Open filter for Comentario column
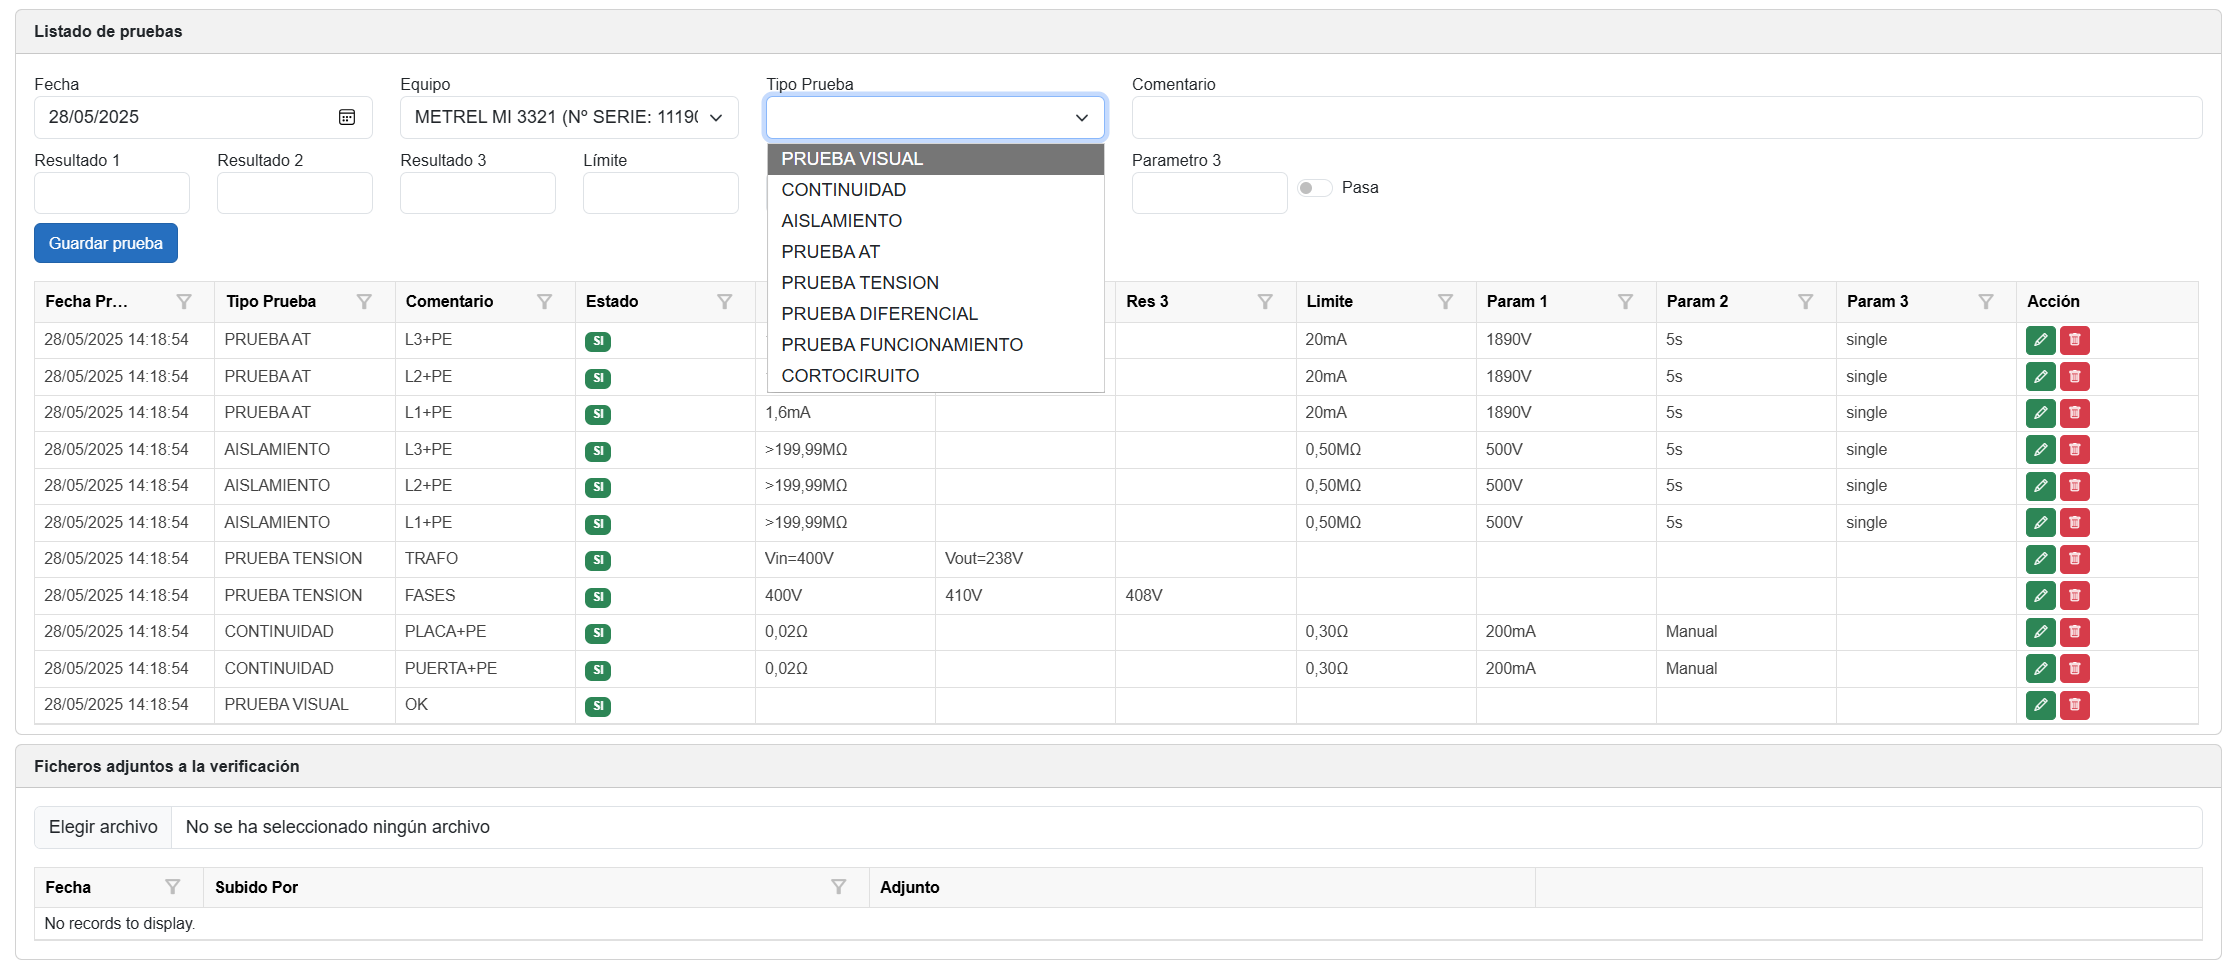2238x977 pixels. tap(544, 302)
